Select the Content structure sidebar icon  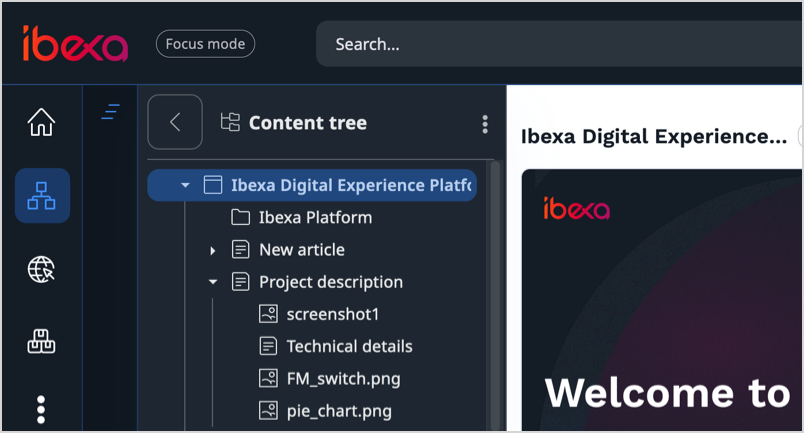[x=42, y=195]
